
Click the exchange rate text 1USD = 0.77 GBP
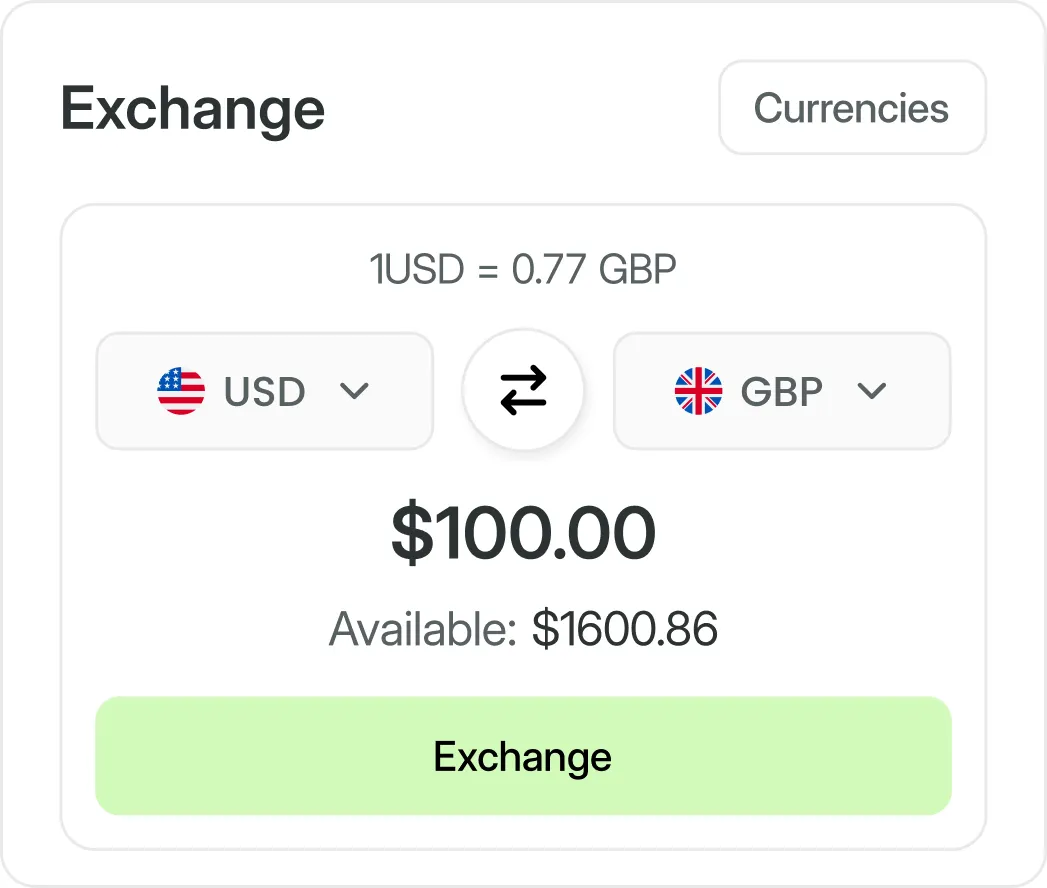524,268
